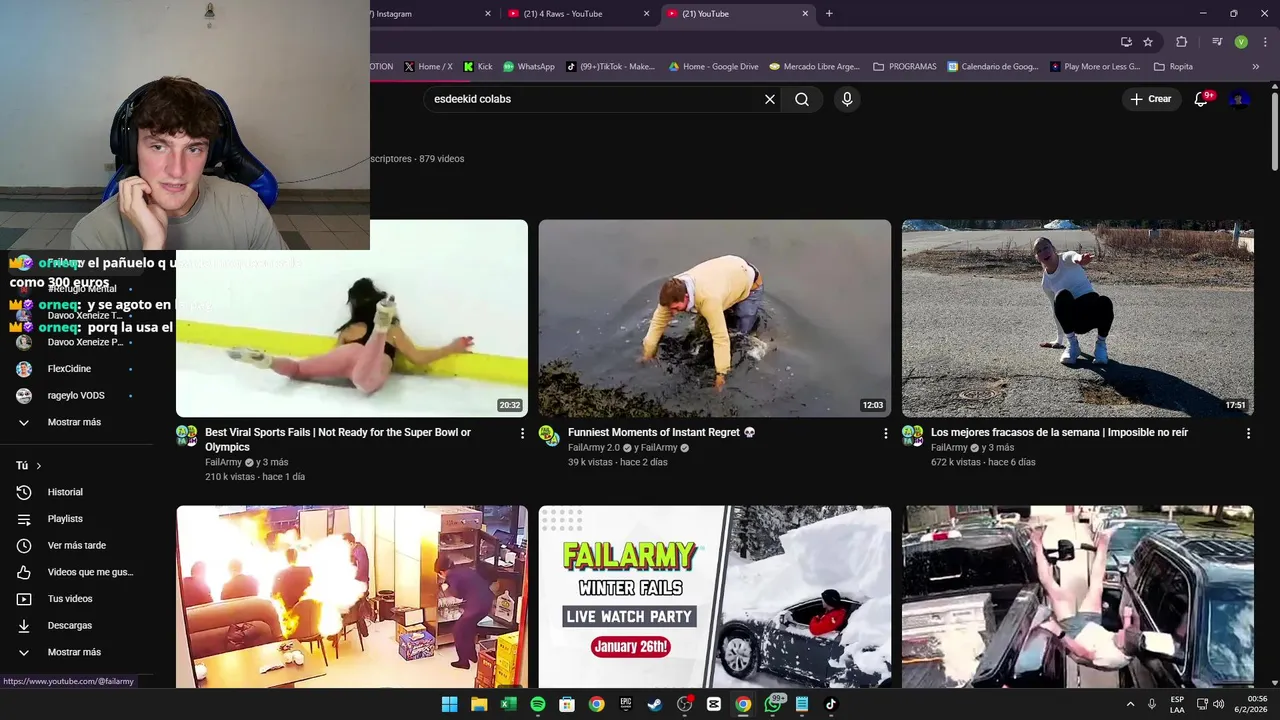Open Chrome media controls icon
The image size is (1280, 720).
pos(1217,42)
